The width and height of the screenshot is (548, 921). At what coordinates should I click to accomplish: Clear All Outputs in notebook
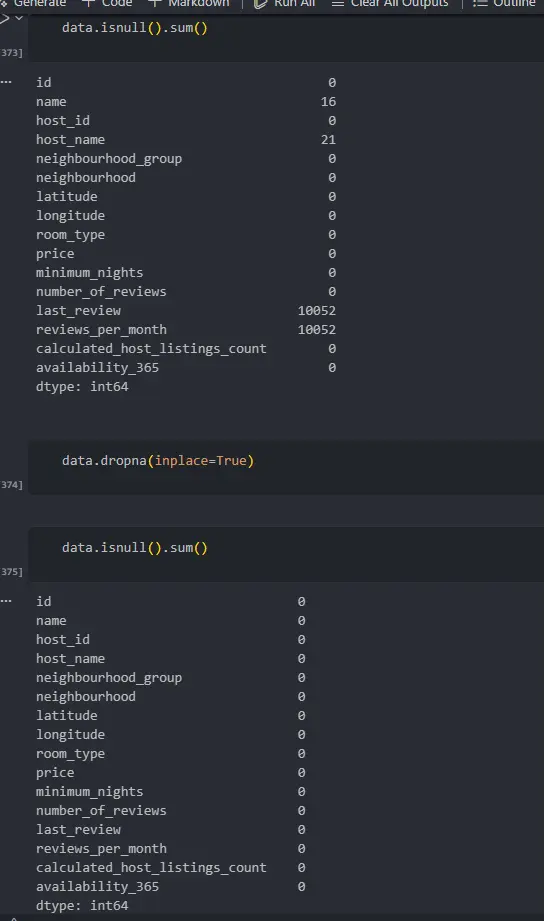click(x=390, y=4)
